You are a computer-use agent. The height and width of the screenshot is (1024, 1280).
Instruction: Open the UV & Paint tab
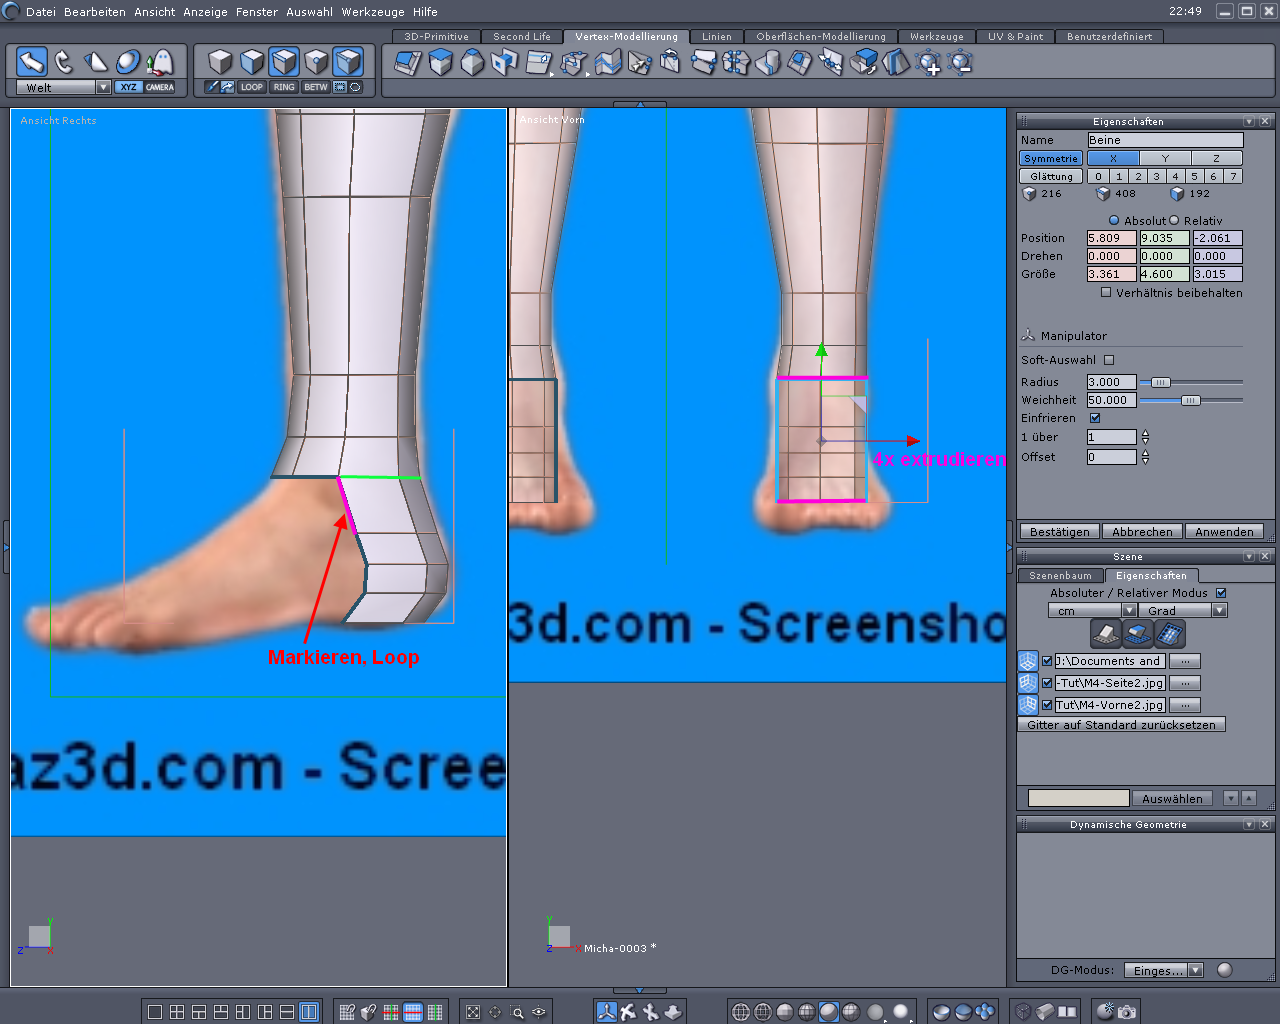[x=1016, y=36]
